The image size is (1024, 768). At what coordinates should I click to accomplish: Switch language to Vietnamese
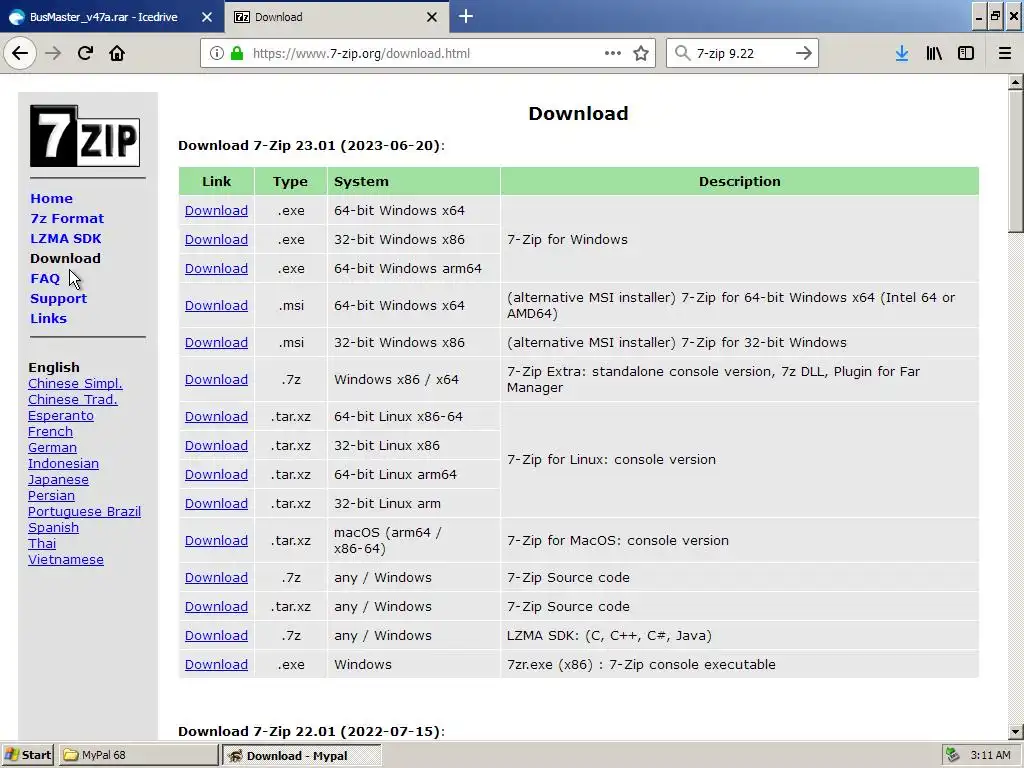65,560
